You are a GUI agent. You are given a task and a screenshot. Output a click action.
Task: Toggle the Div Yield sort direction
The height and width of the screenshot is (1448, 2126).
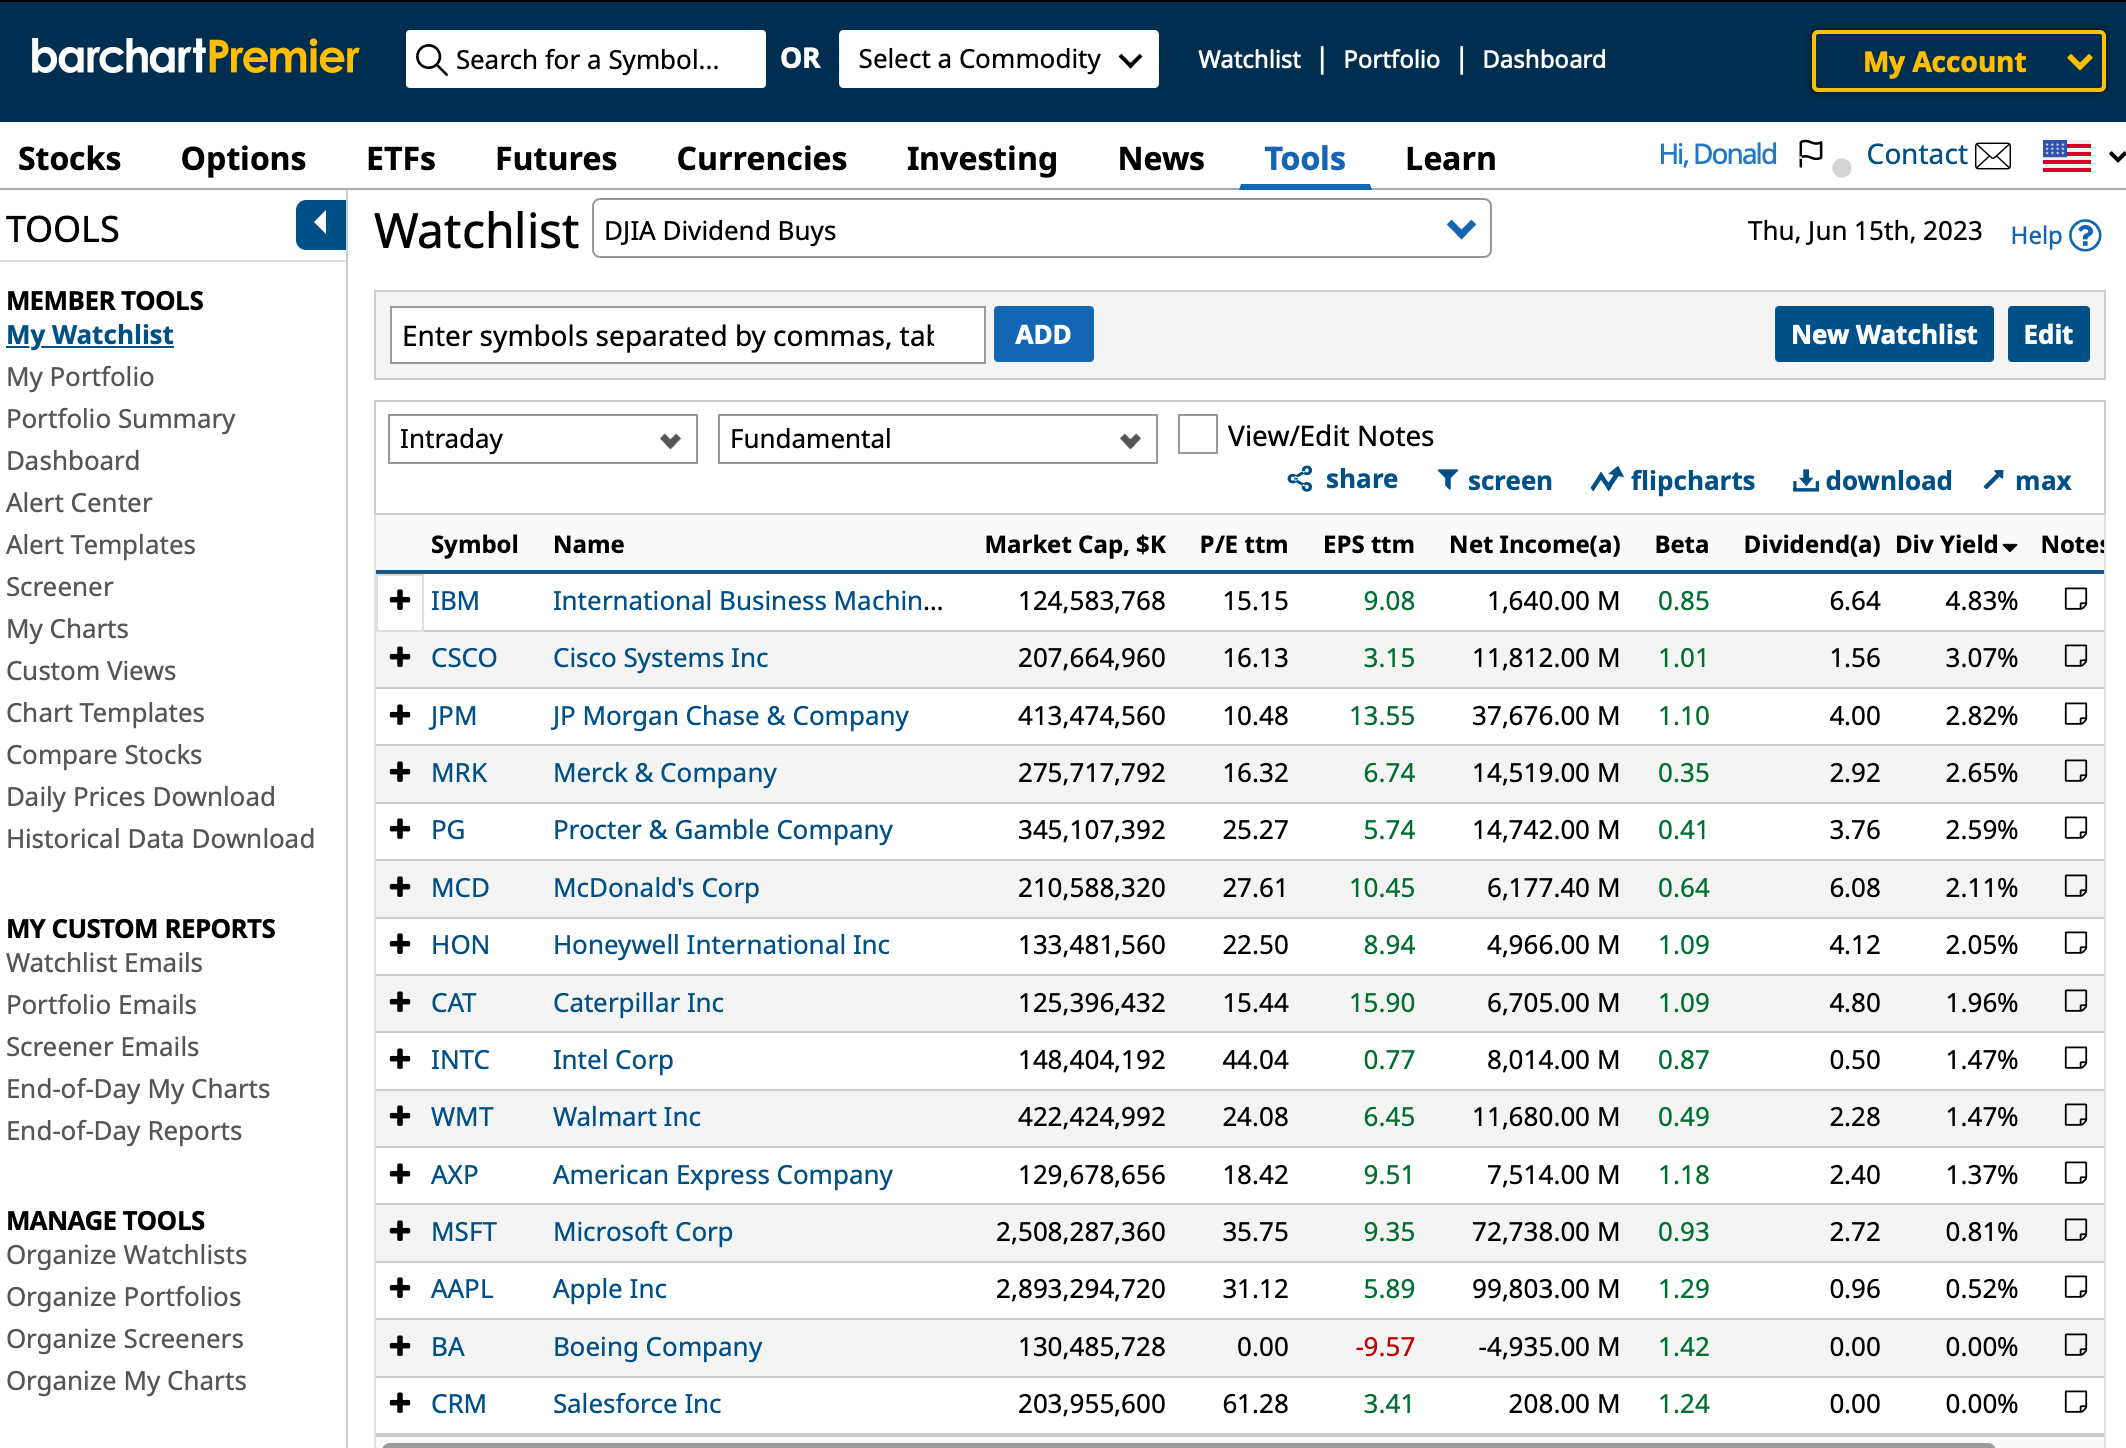pyautogui.click(x=2009, y=545)
